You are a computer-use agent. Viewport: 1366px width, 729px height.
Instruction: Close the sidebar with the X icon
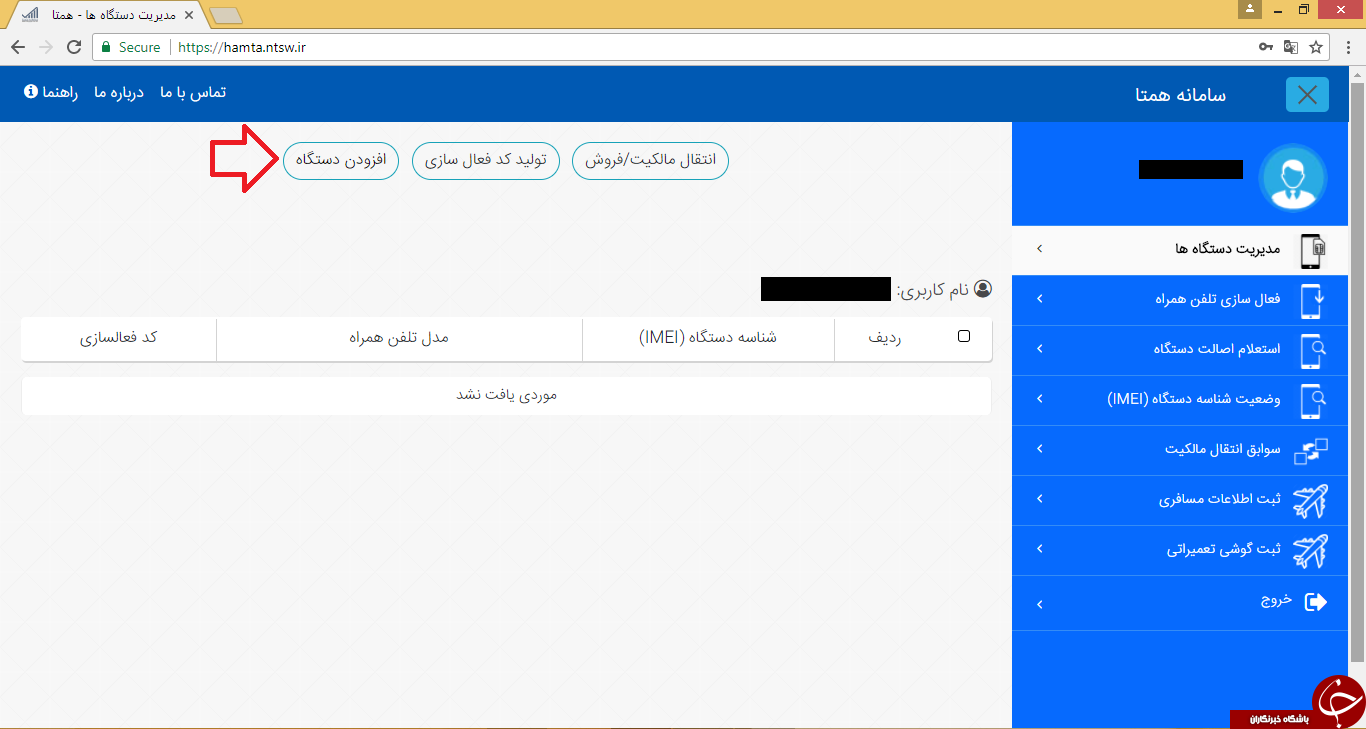pyautogui.click(x=1307, y=95)
